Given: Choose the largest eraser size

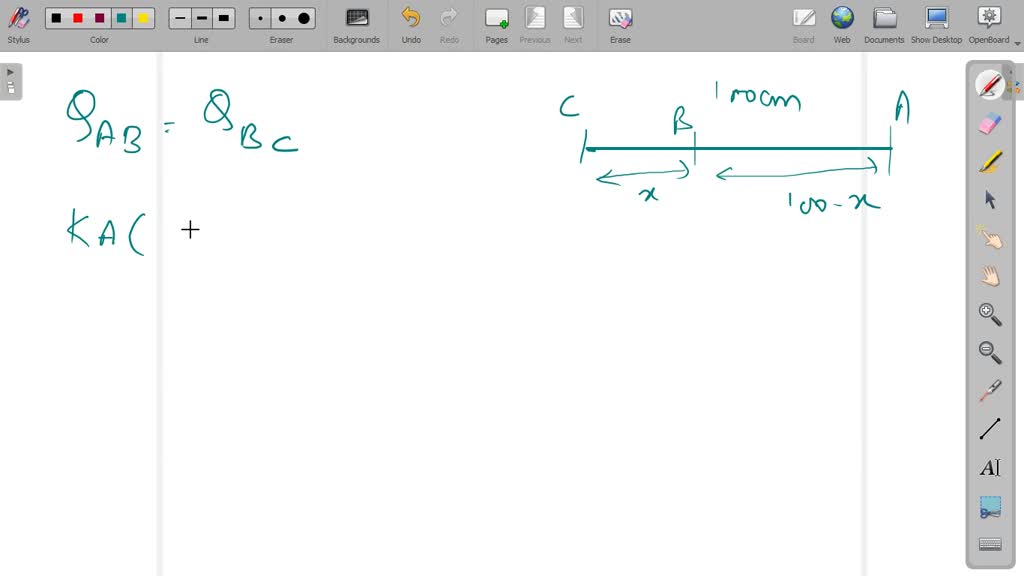Looking at the screenshot, I should (302, 17).
